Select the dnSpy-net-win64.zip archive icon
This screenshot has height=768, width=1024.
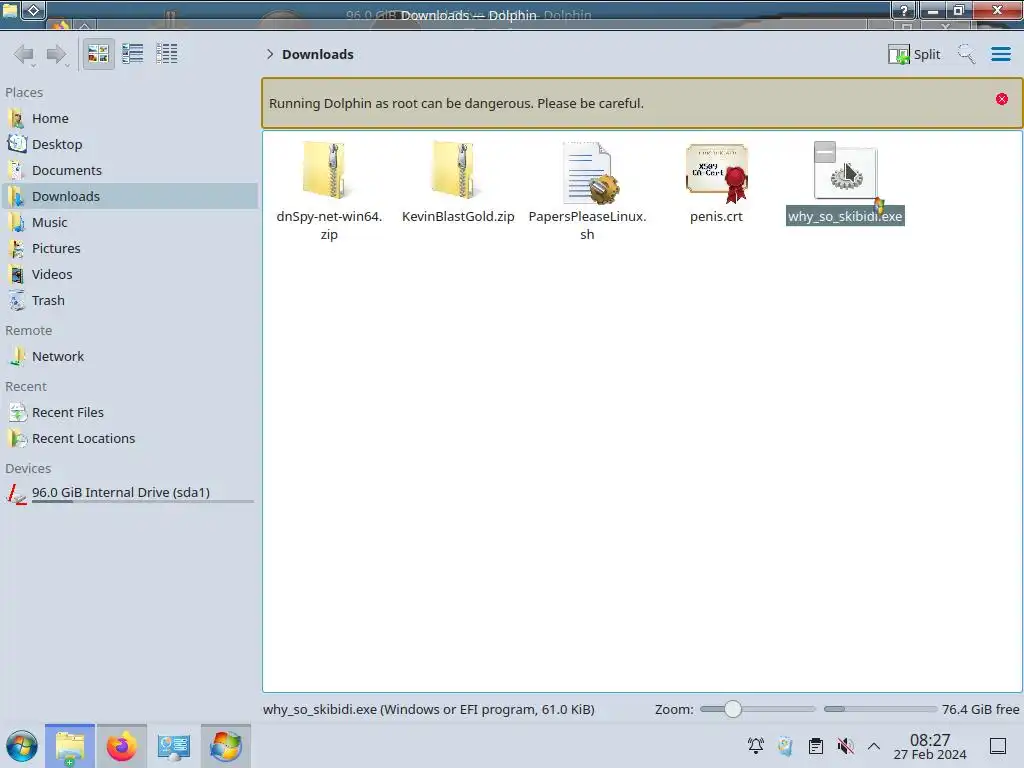328,171
